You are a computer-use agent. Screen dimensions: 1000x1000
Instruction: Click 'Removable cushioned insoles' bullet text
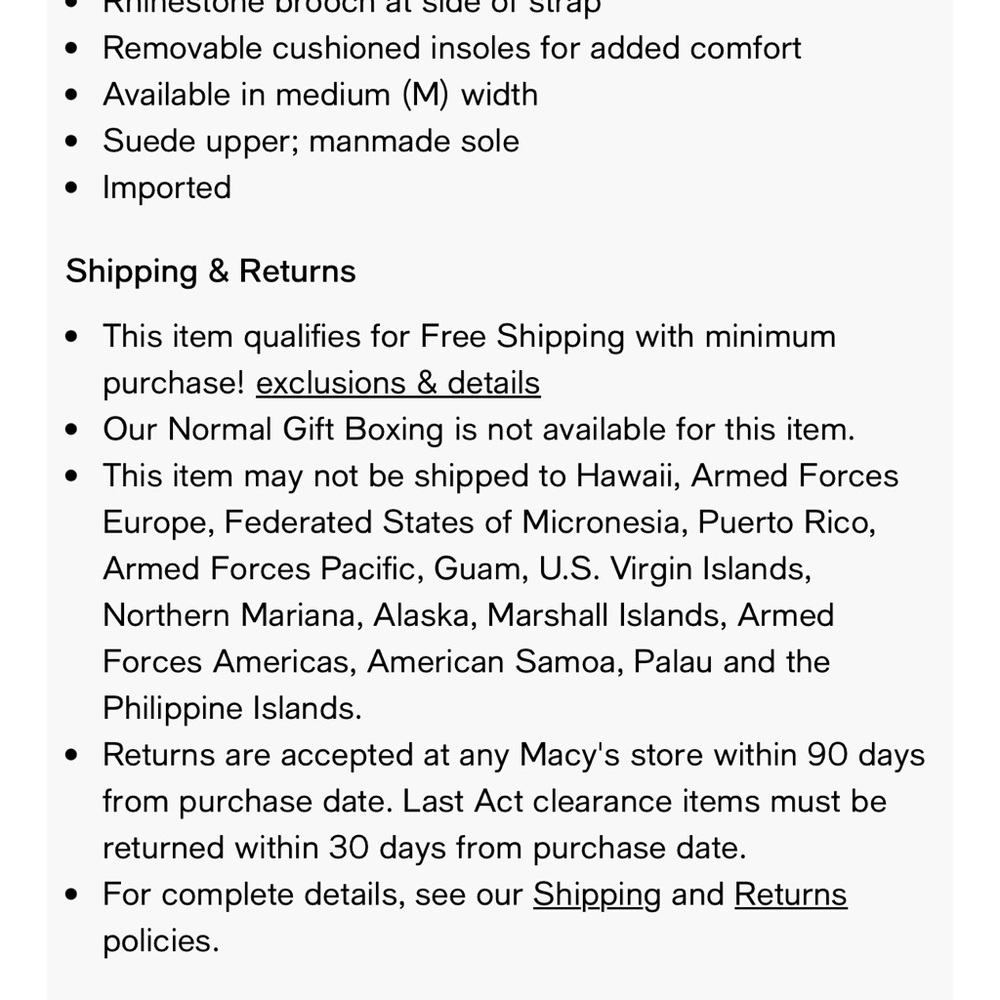(452, 48)
